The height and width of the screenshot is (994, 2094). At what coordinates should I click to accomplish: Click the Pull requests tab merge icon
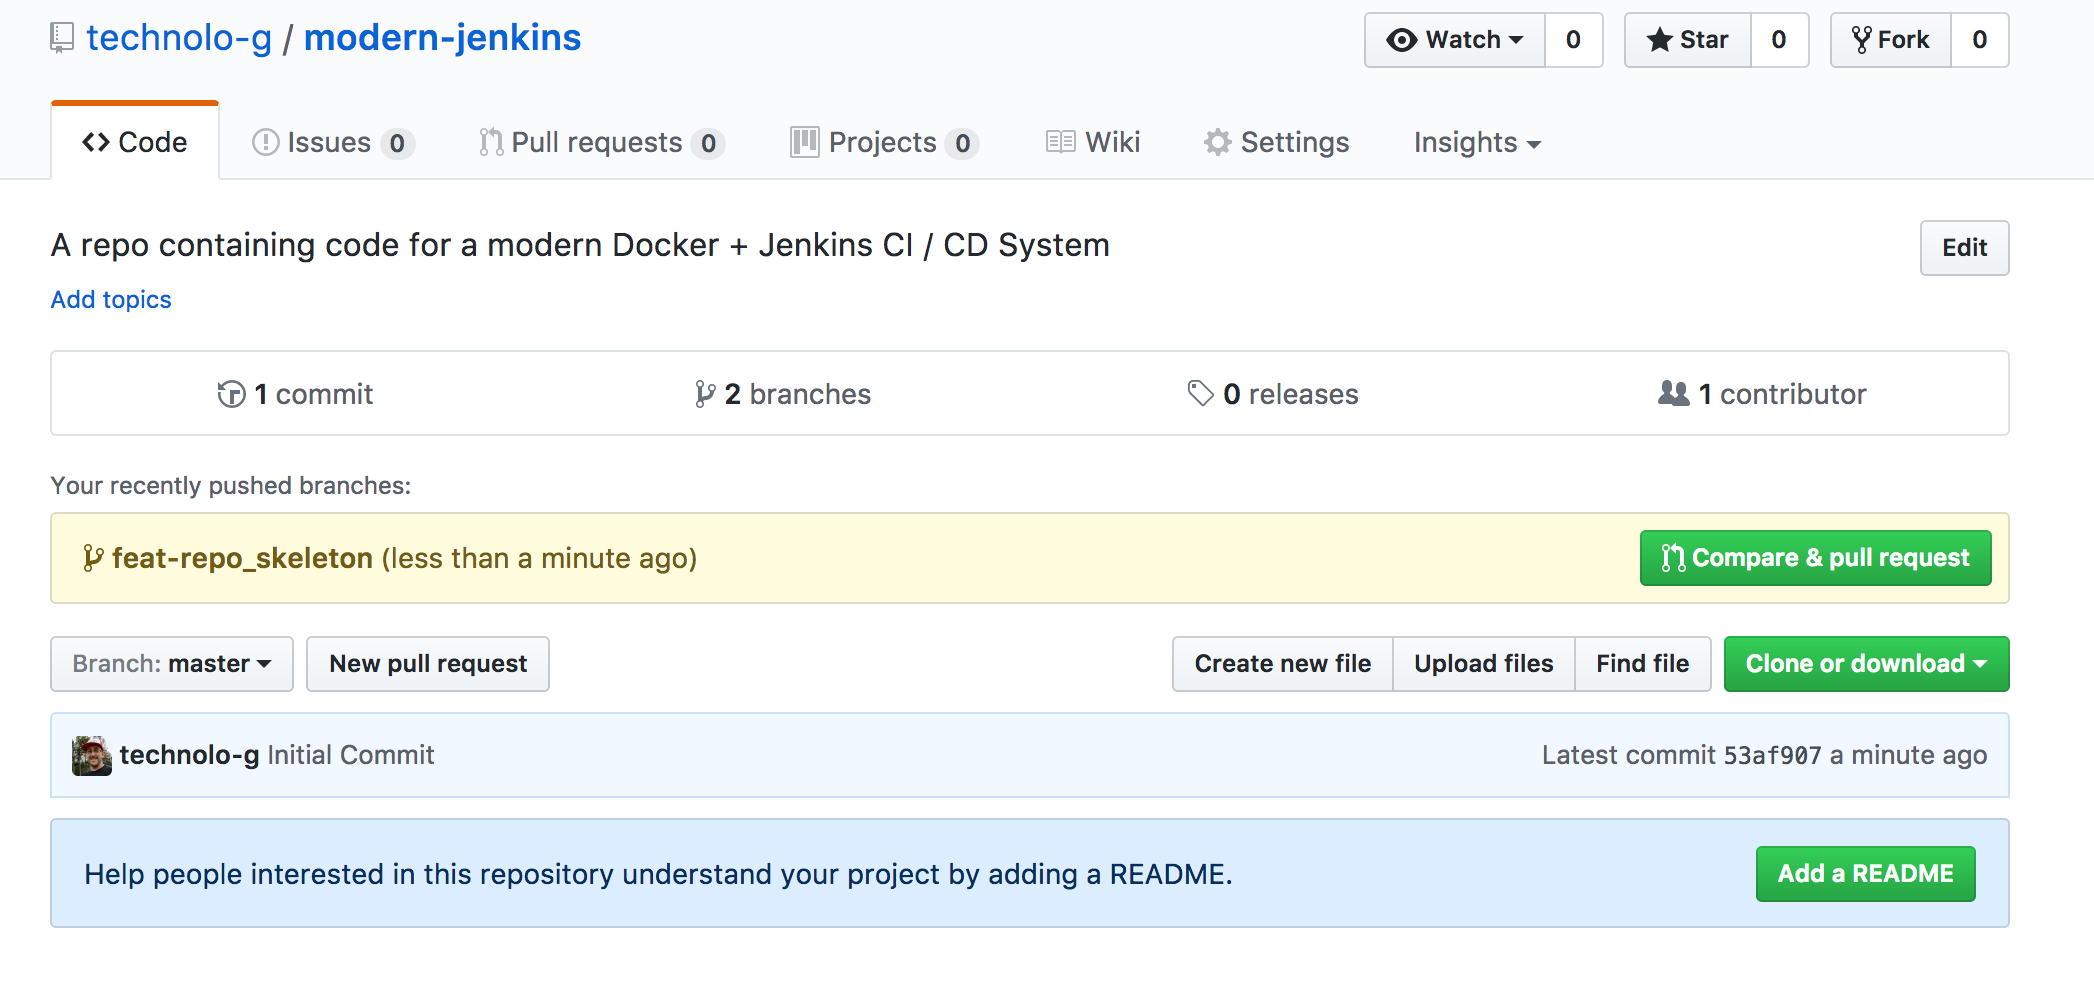tap(491, 142)
